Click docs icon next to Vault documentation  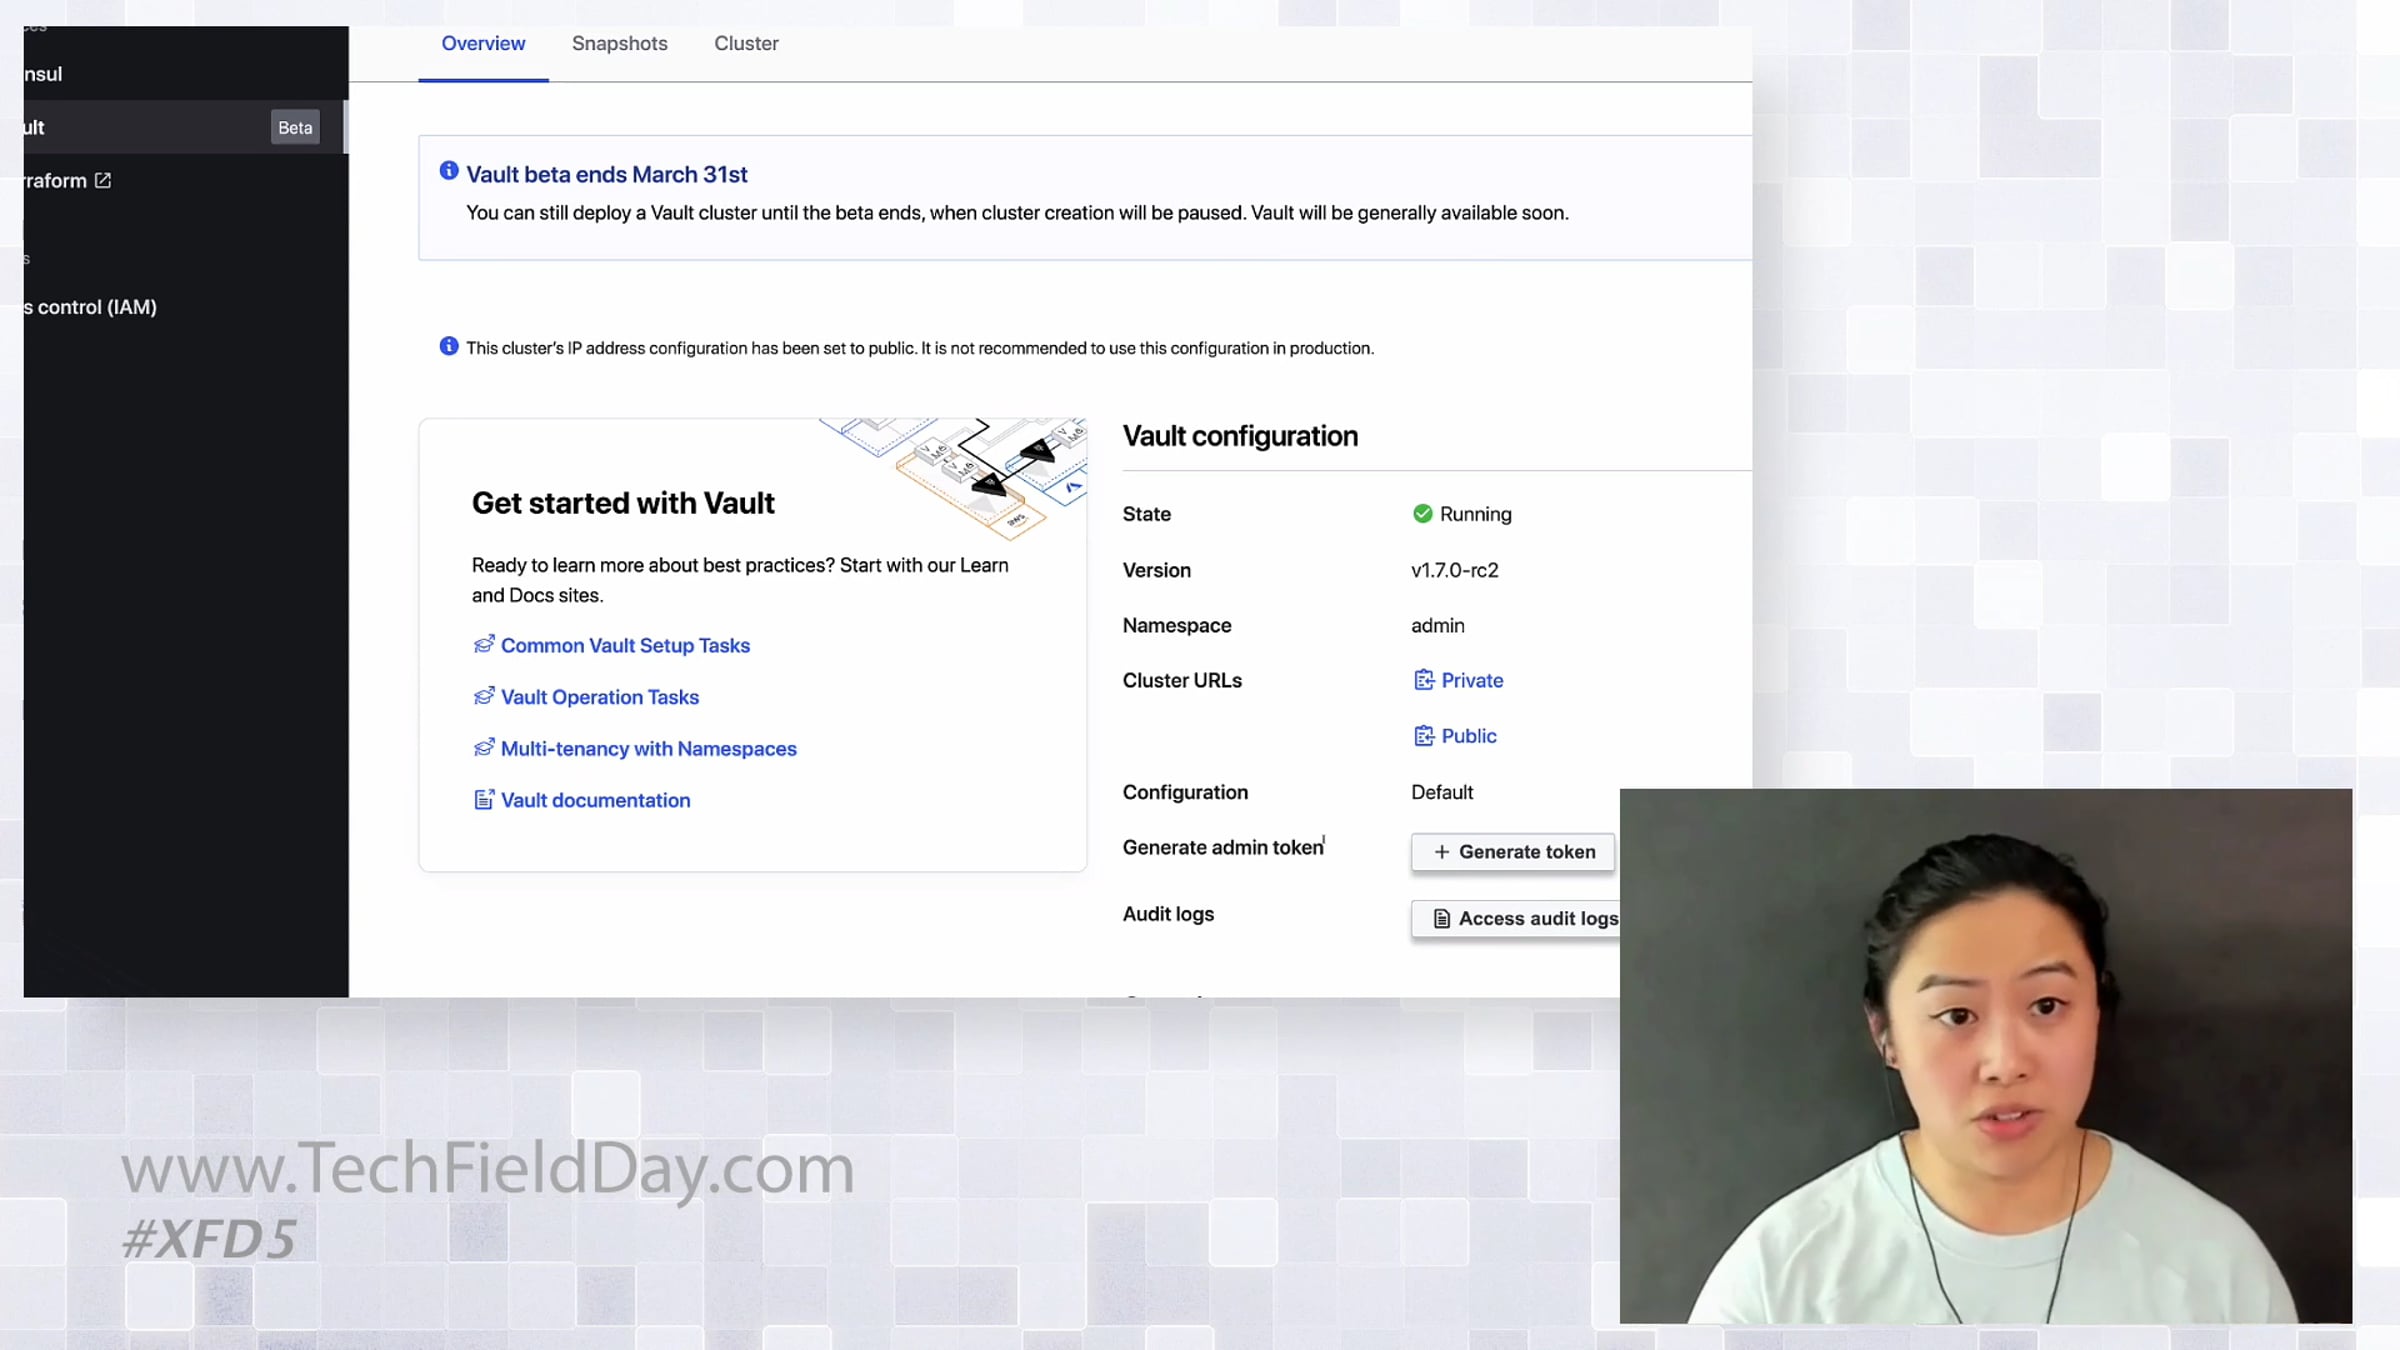(x=484, y=800)
